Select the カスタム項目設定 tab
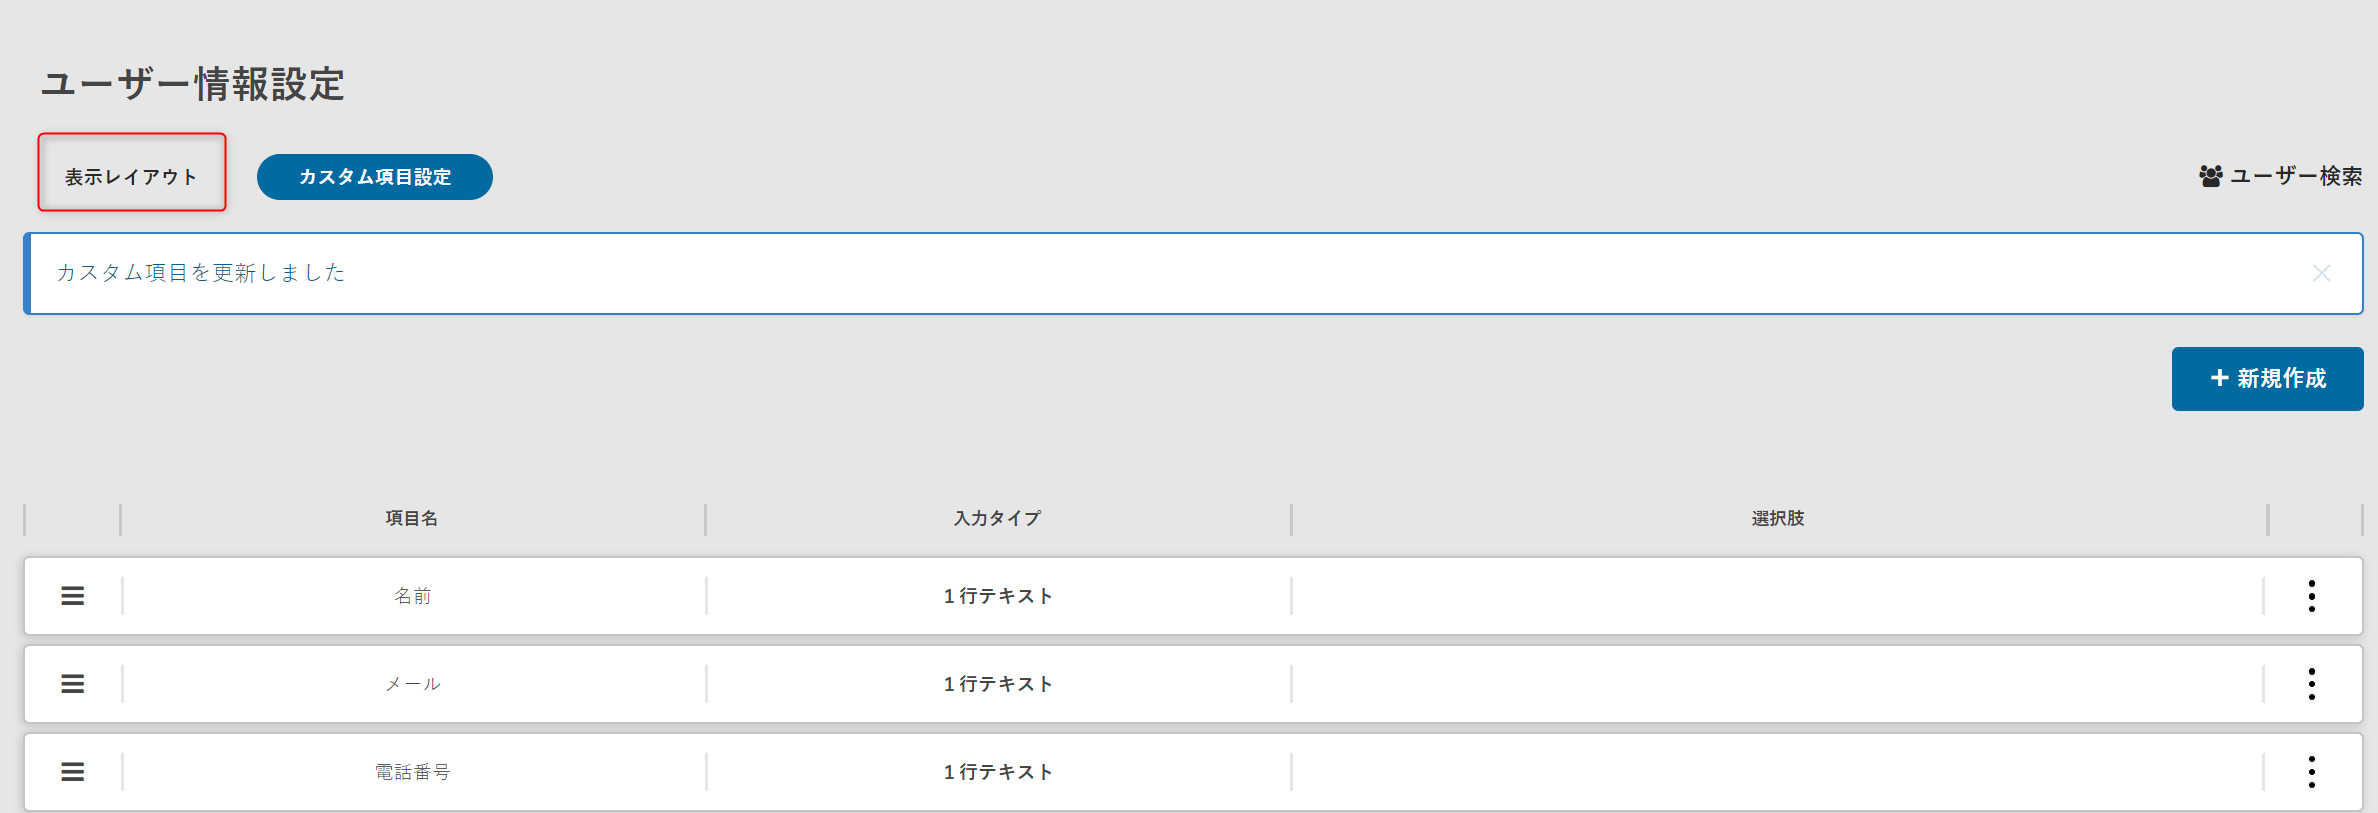Image resolution: width=2378 pixels, height=813 pixels. click(x=374, y=177)
